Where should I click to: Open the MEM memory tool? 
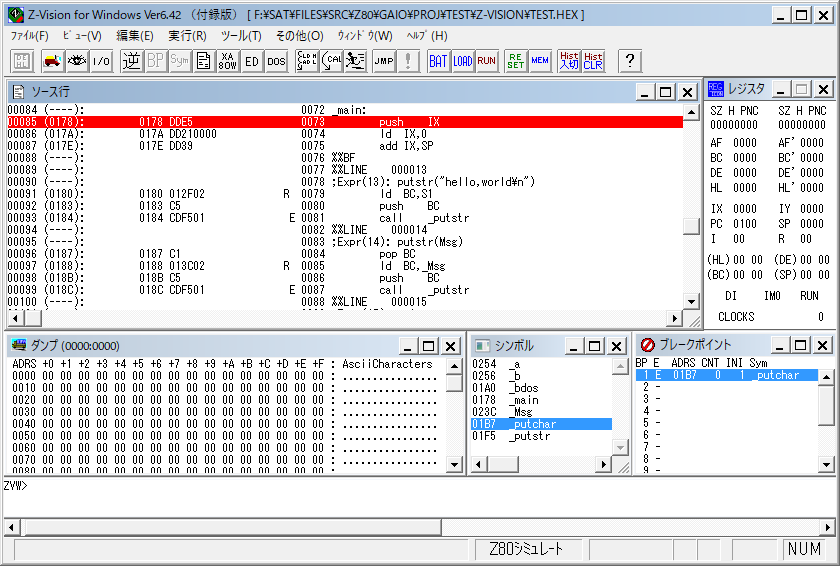[540, 61]
